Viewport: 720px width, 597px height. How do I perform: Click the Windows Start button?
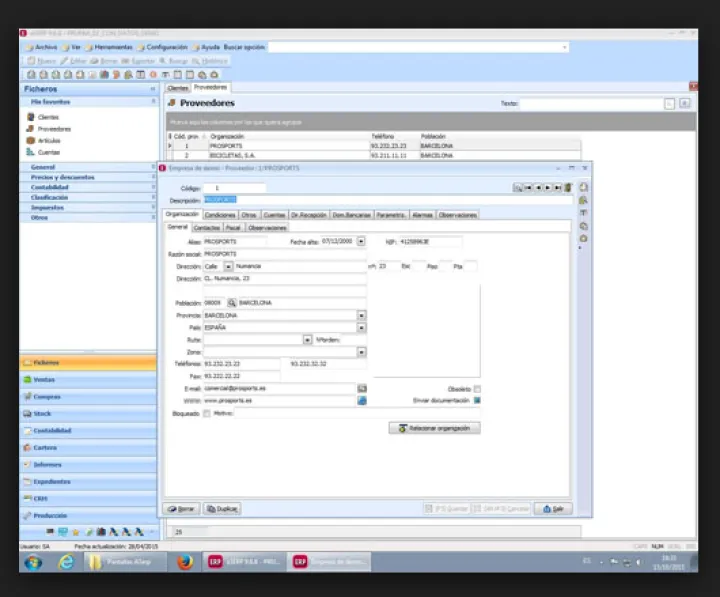(33, 563)
